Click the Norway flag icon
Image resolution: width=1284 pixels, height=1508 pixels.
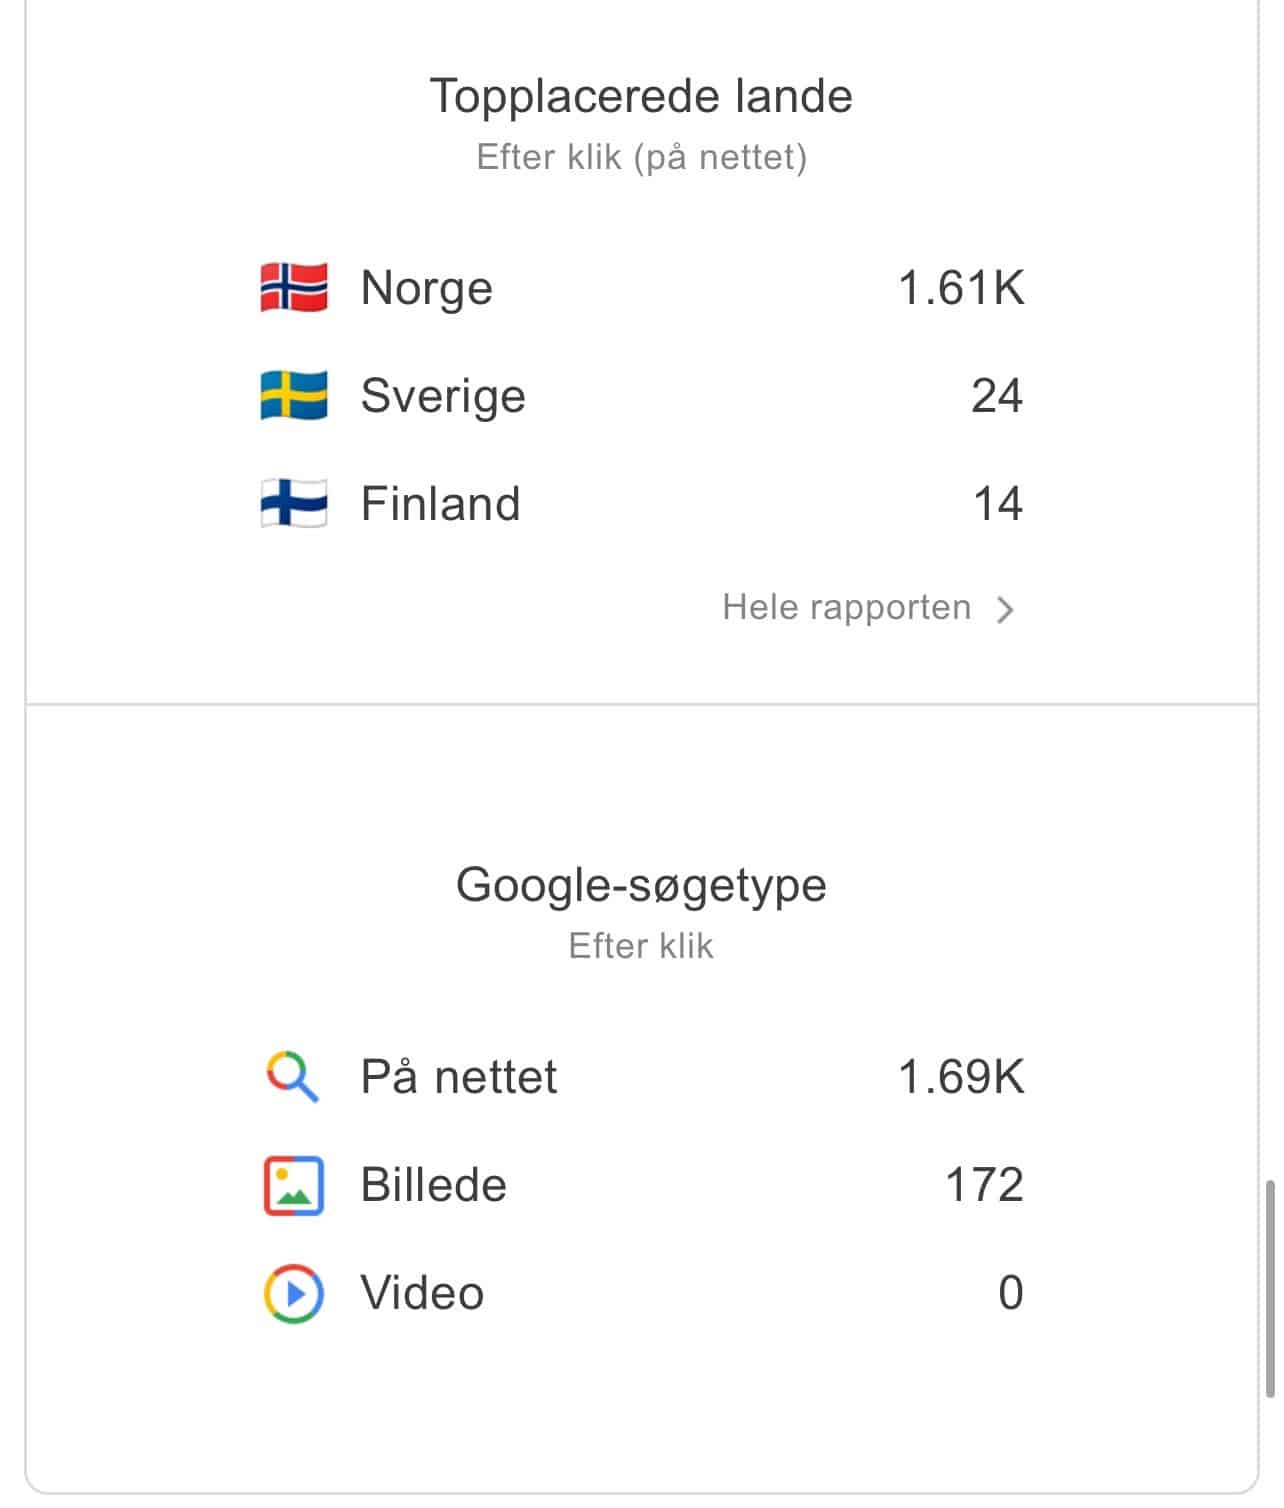(x=293, y=288)
